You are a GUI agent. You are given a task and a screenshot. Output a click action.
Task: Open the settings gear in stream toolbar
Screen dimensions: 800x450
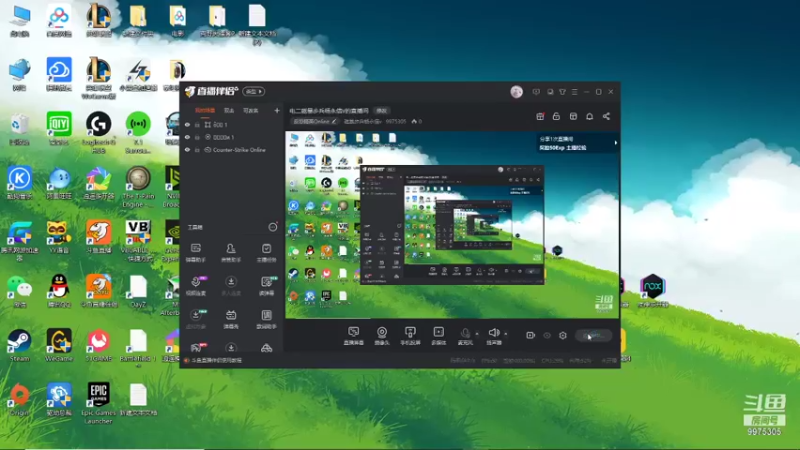coord(563,335)
